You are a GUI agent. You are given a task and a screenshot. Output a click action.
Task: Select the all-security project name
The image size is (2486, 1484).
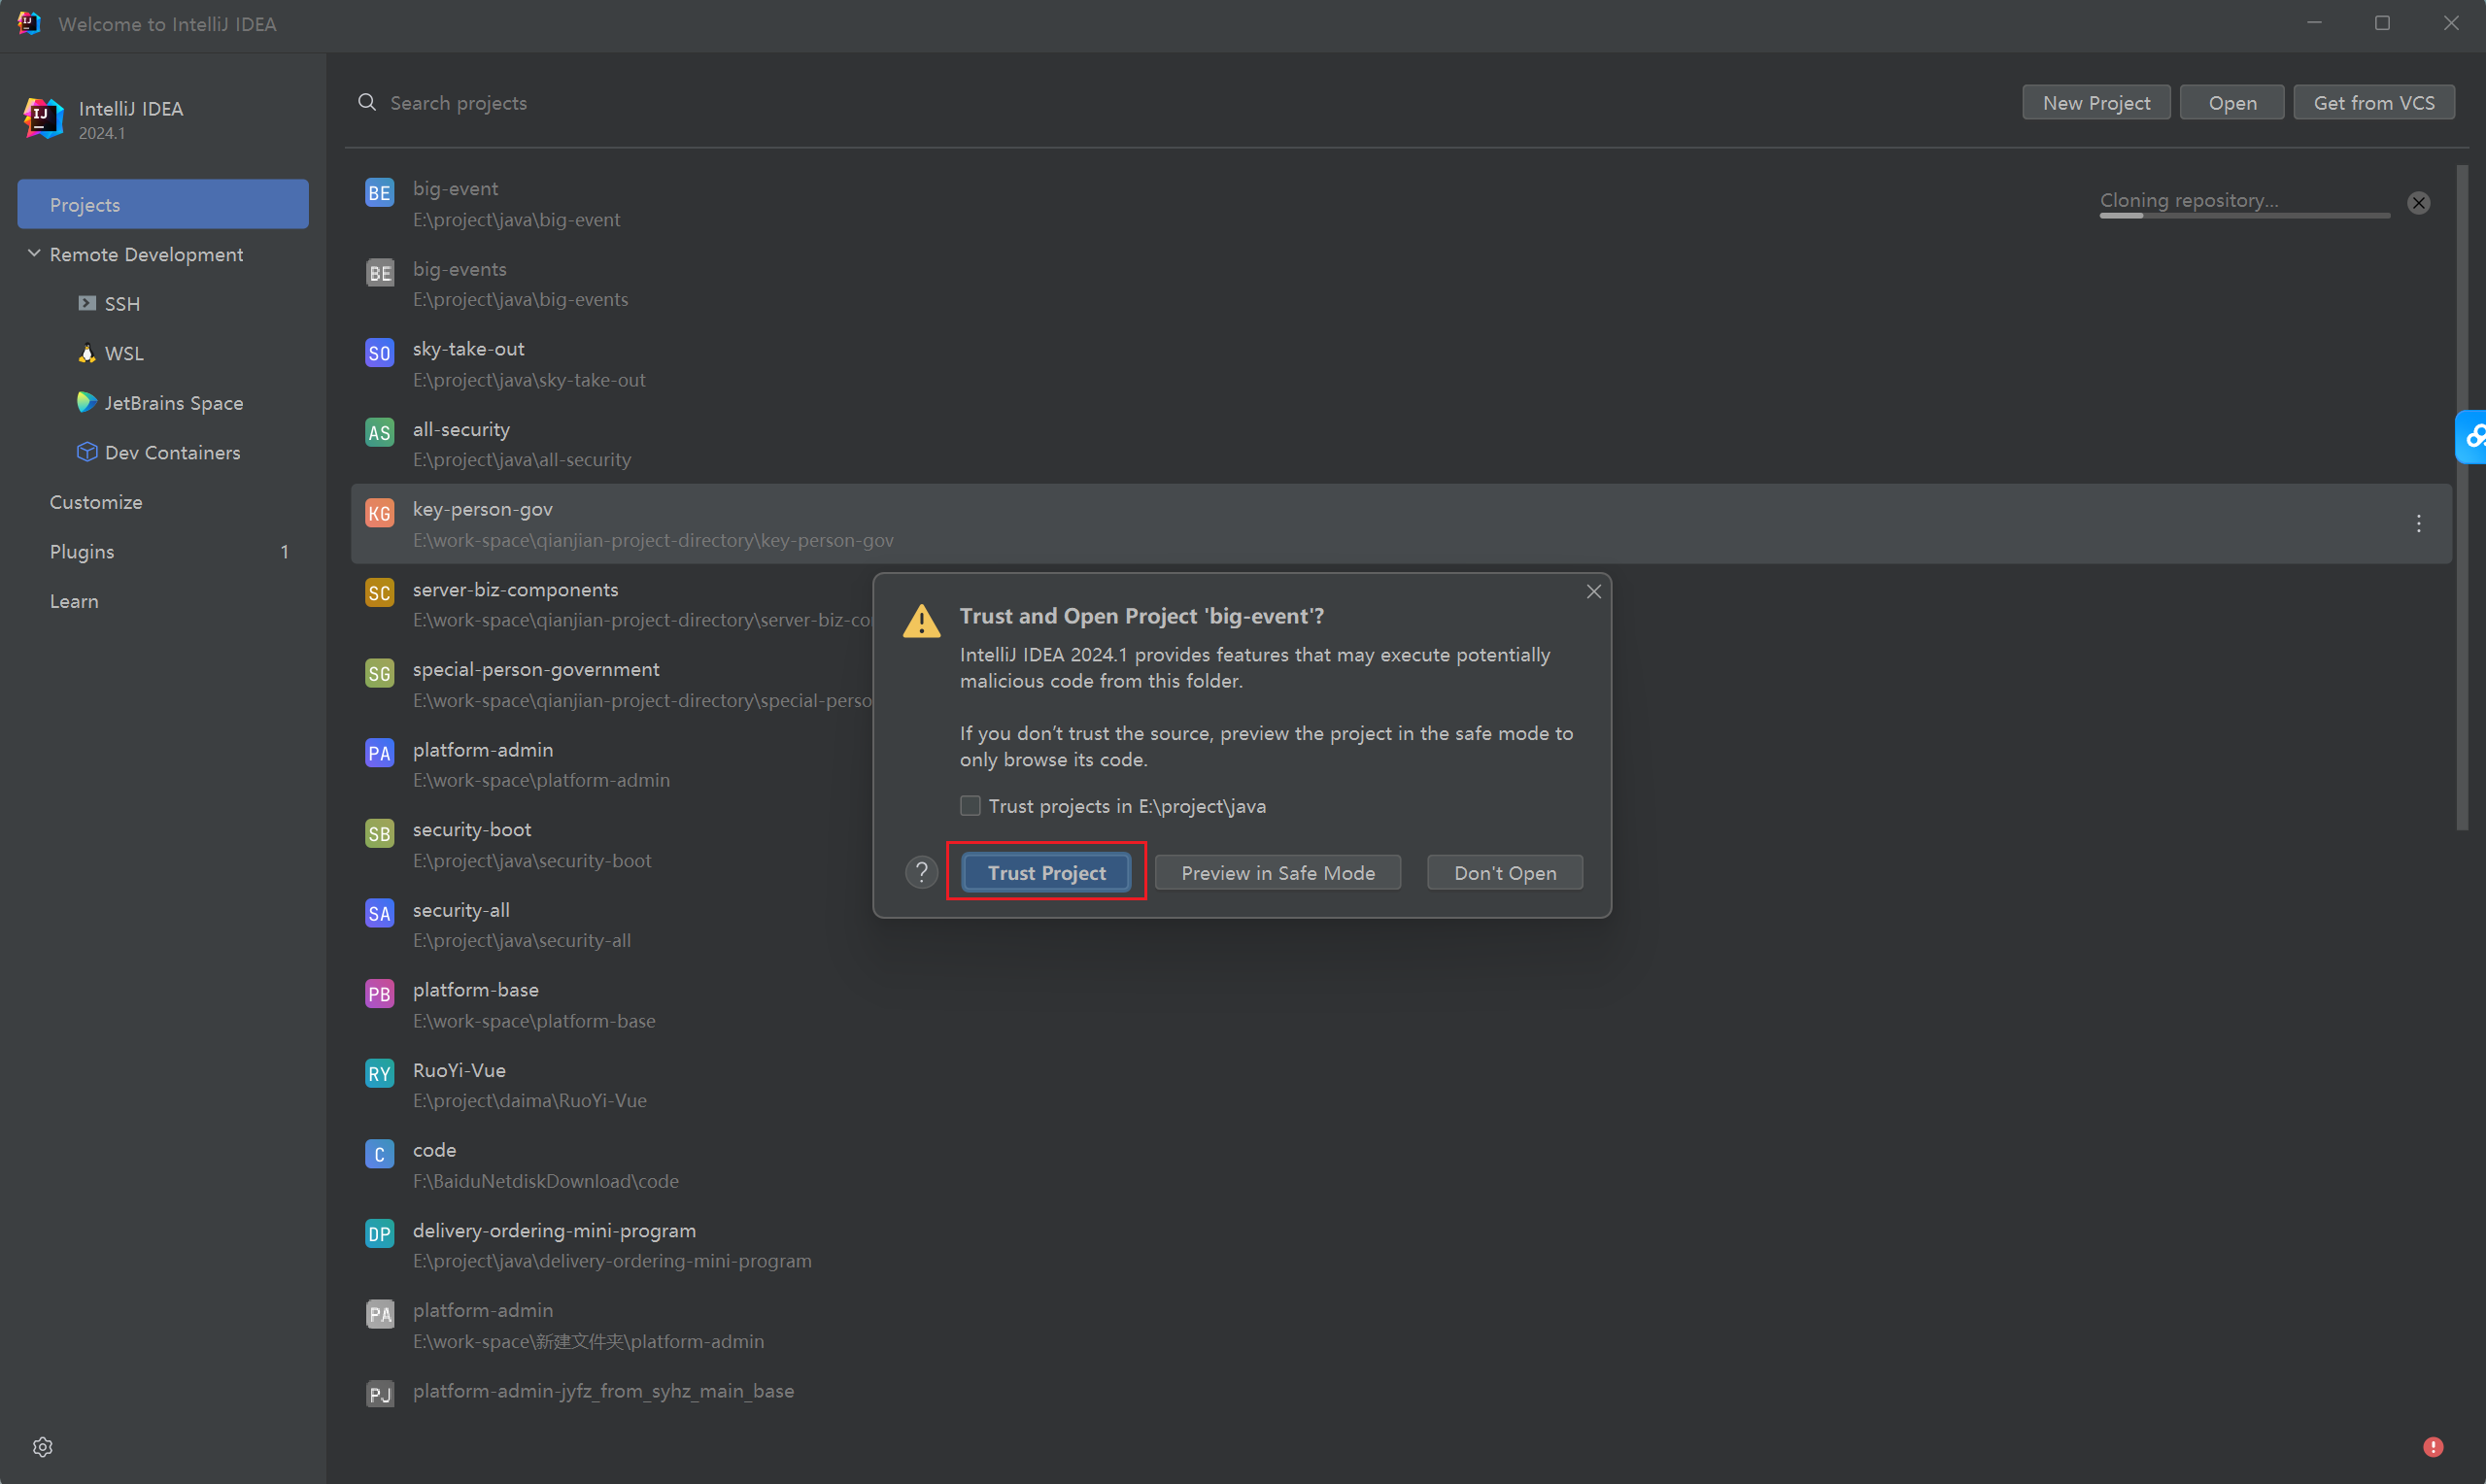click(x=461, y=428)
